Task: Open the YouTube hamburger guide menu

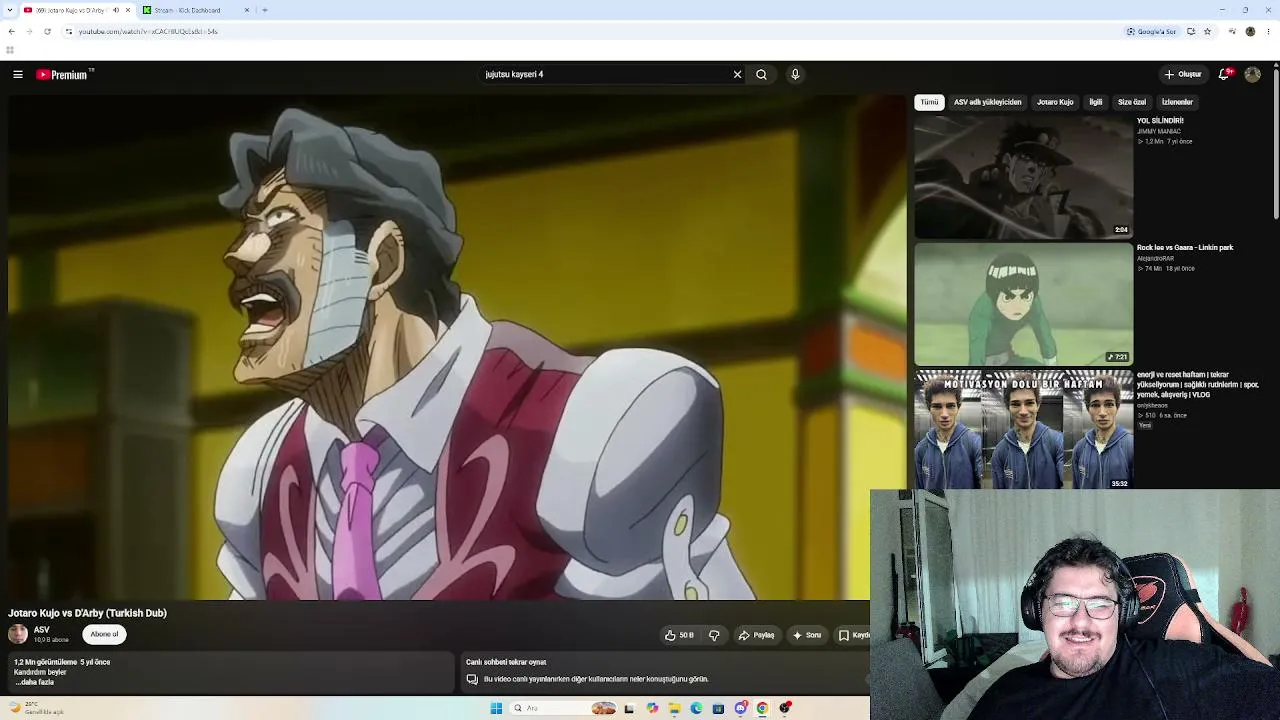Action: (x=18, y=74)
